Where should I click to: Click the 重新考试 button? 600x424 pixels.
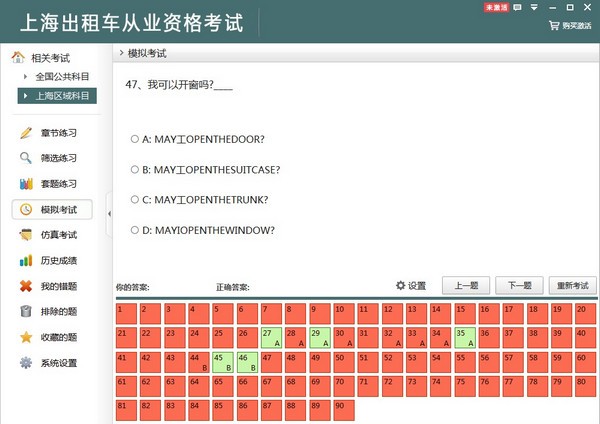click(x=572, y=285)
